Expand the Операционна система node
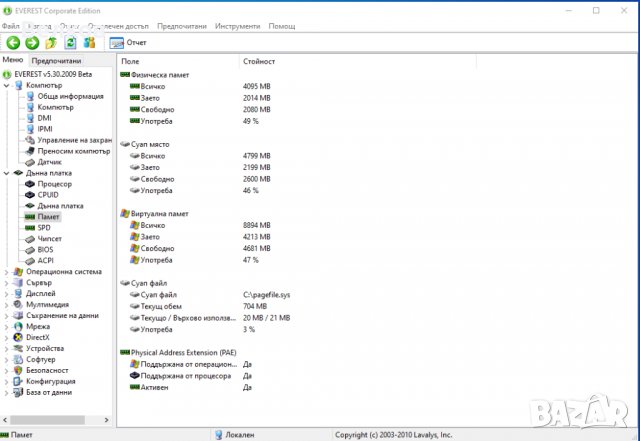 click(x=6, y=271)
